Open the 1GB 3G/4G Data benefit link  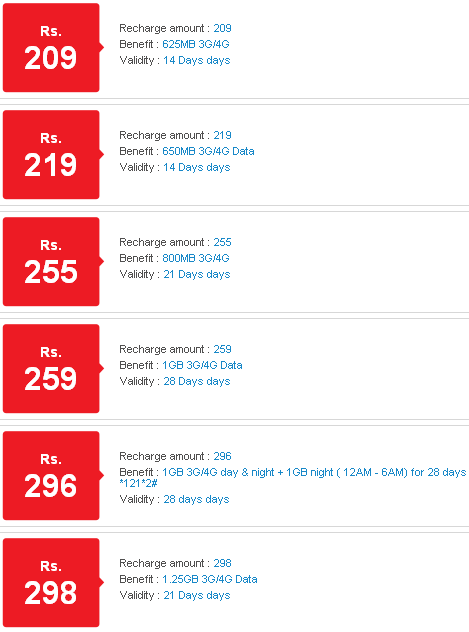coord(202,365)
